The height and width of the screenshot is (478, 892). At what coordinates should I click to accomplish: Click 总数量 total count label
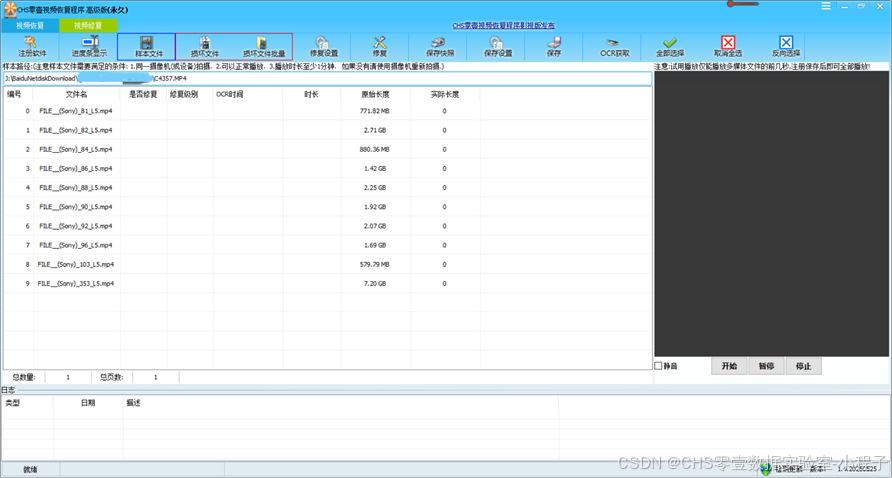click(x=23, y=377)
